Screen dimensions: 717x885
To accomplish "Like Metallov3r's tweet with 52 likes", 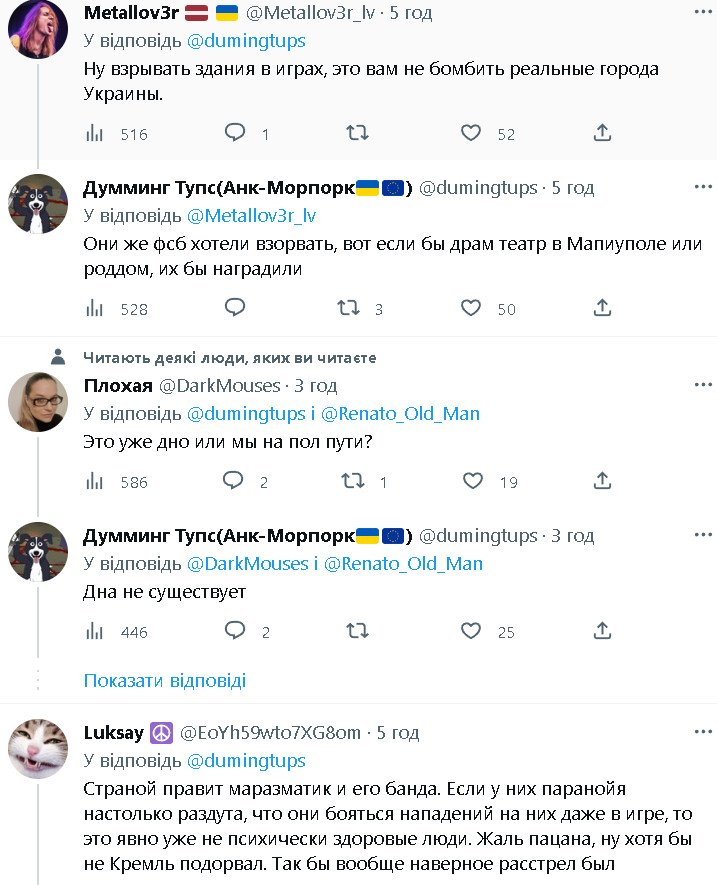I will coord(471,133).
